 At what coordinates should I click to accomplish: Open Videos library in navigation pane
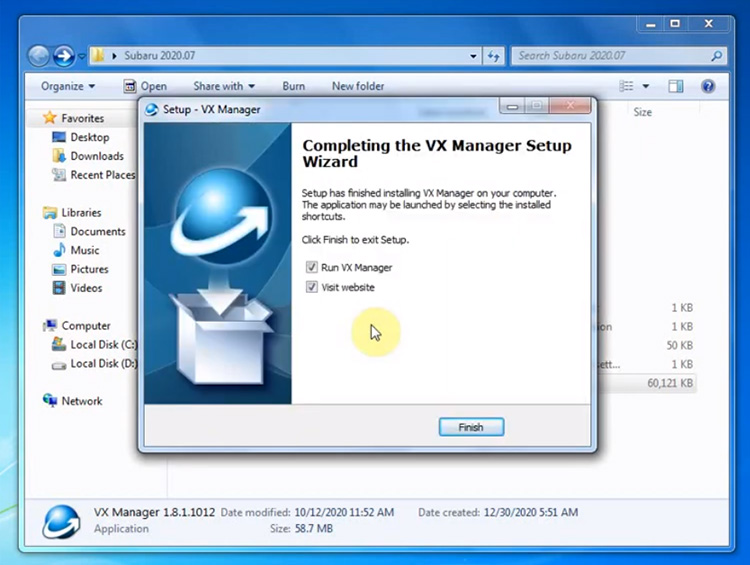(x=86, y=288)
